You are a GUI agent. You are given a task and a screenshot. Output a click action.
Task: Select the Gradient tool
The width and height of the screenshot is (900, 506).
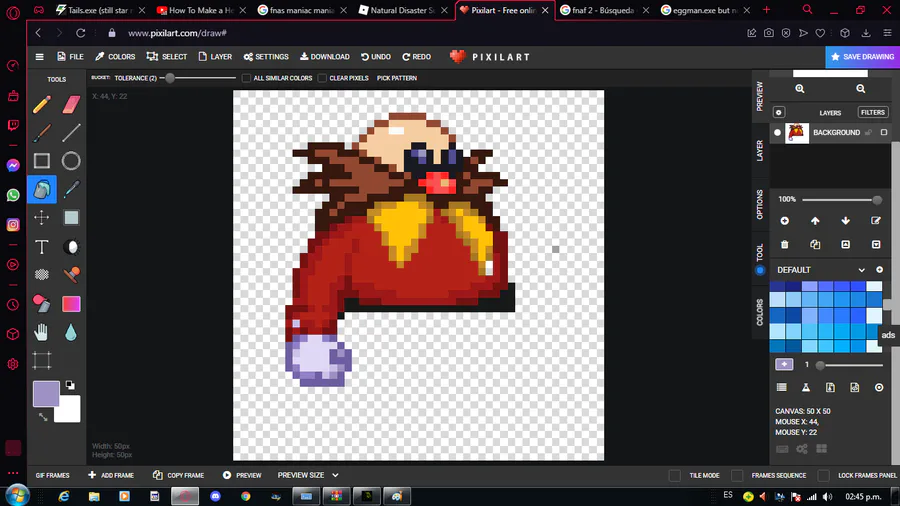71,303
